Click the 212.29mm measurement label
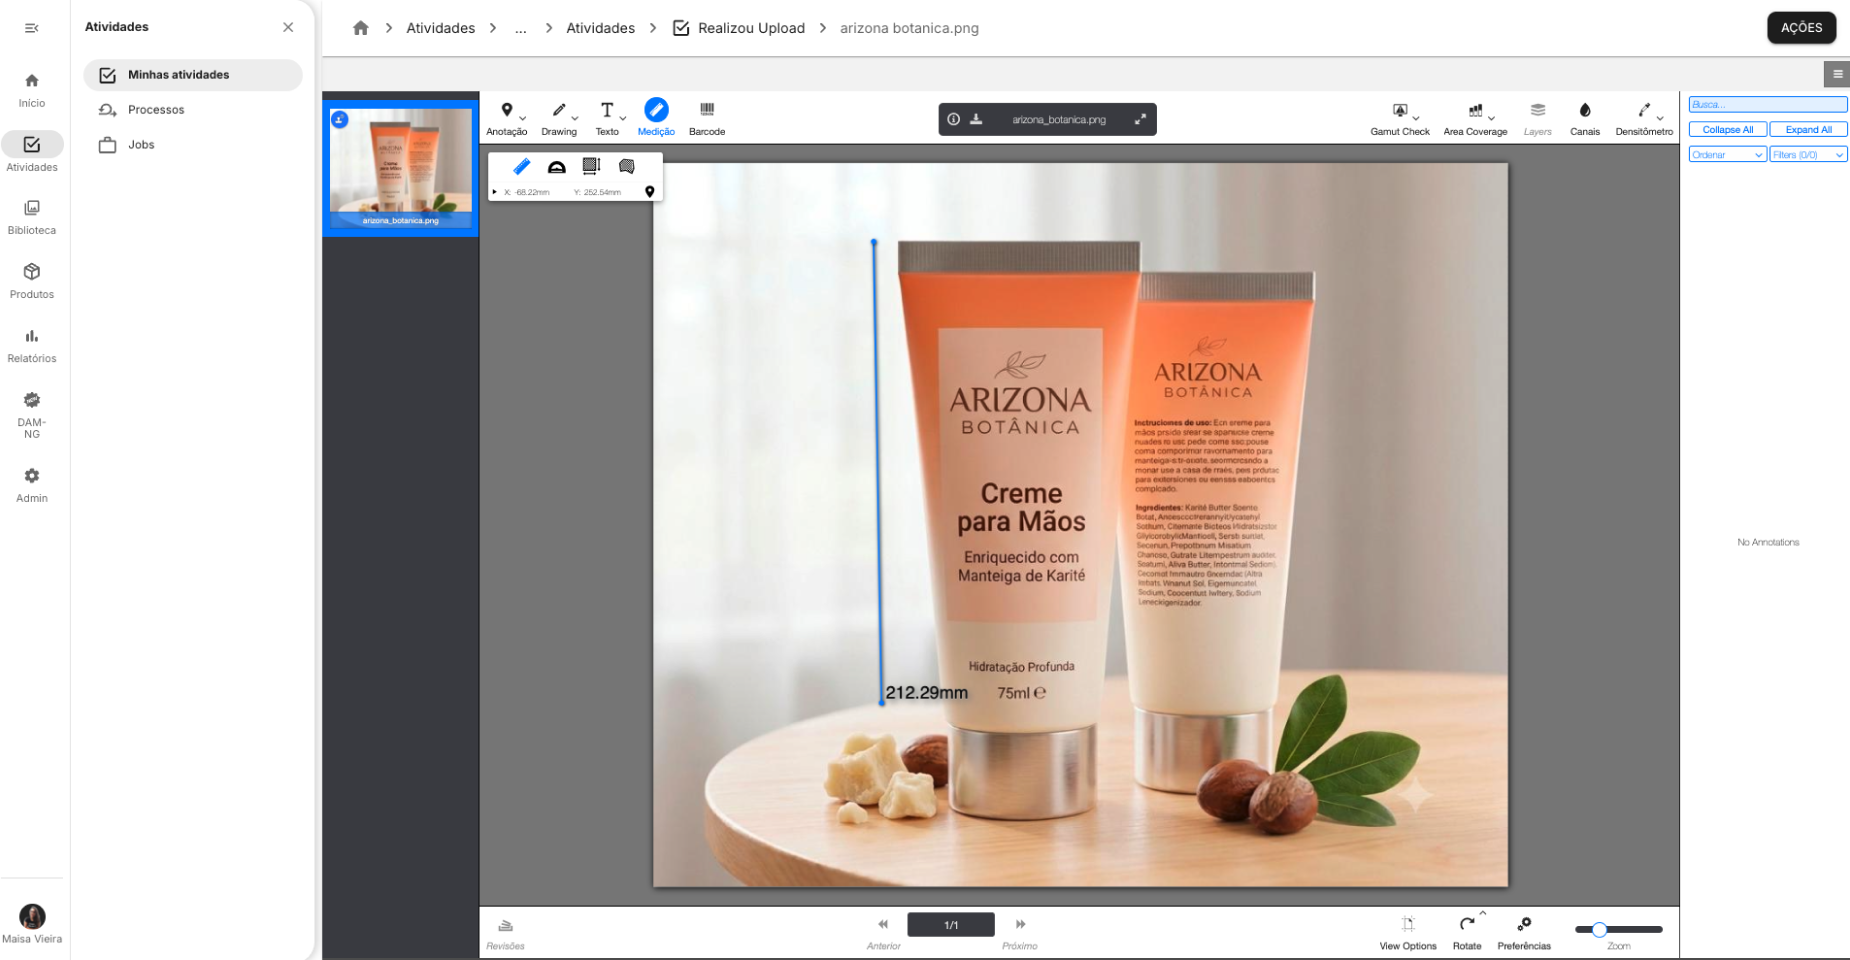Image resolution: width=1850 pixels, height=960 pixels. (927, 693)
